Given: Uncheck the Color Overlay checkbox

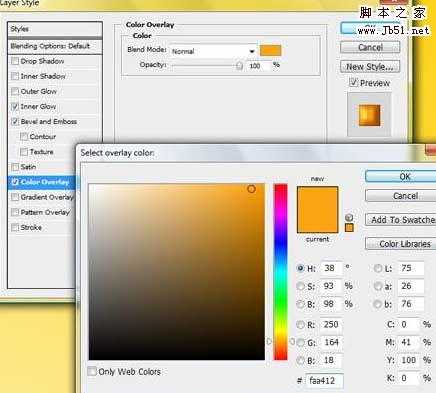Looking at the screenshot, I should (x=15, y=182).
